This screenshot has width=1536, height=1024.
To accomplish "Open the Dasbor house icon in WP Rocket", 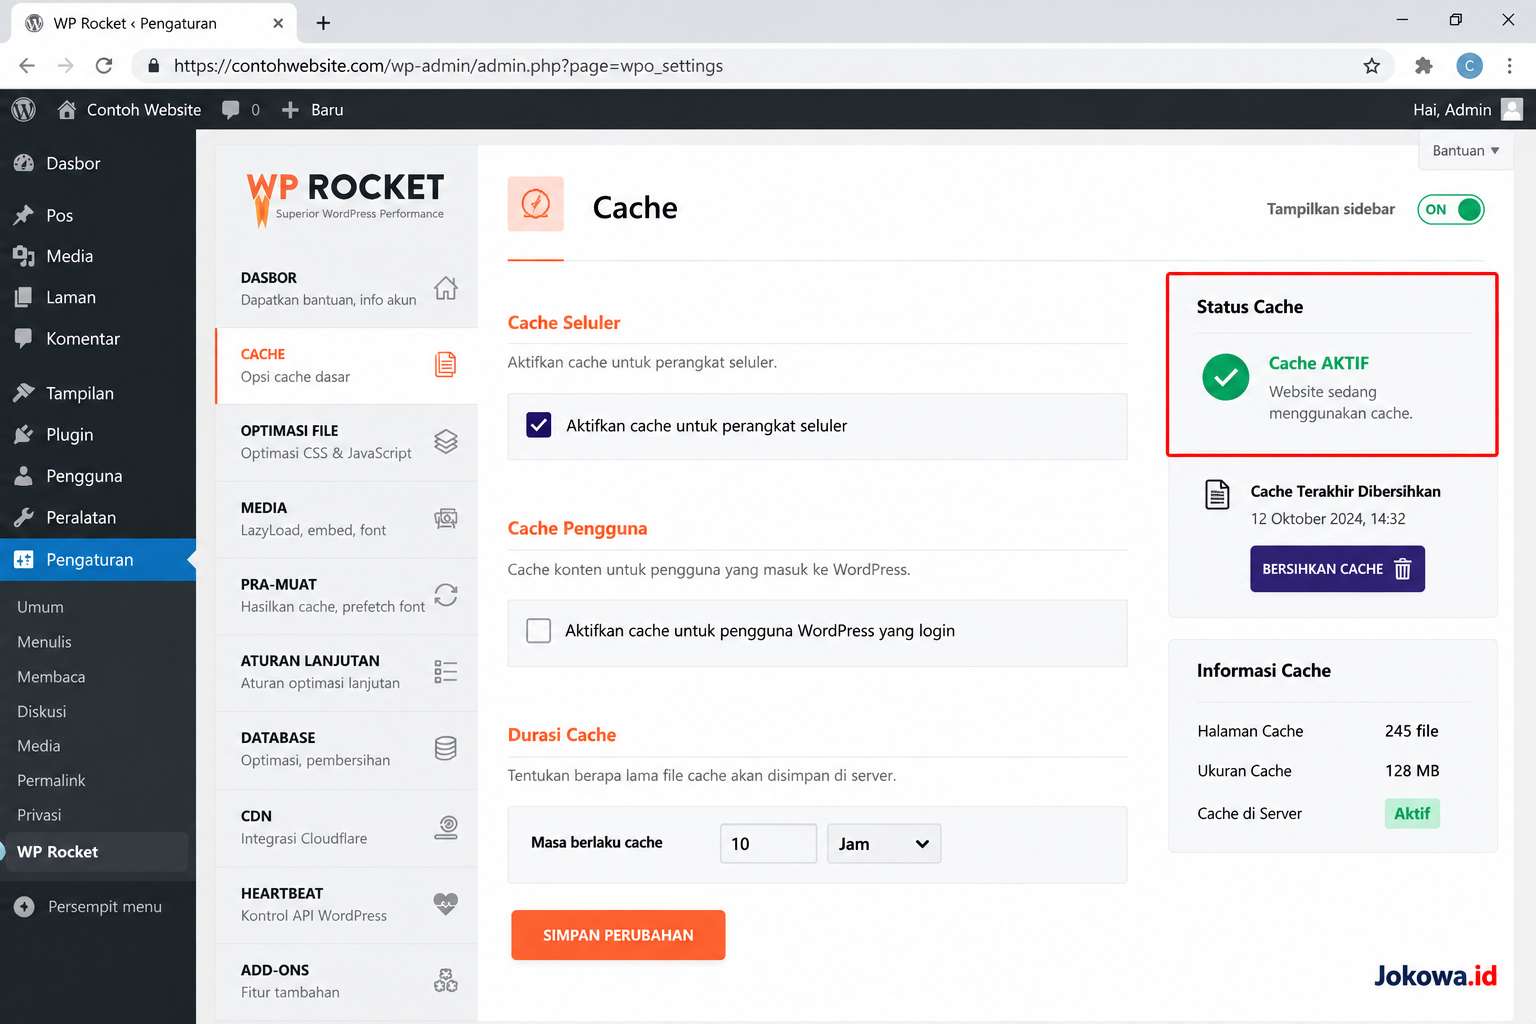I will click(x=446, y=288).
